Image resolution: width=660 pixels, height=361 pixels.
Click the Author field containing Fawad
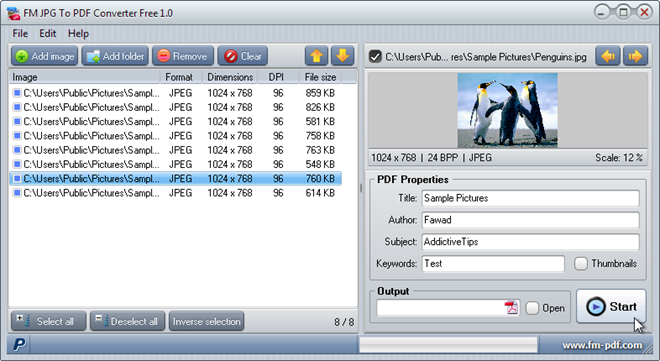[530, 220]
